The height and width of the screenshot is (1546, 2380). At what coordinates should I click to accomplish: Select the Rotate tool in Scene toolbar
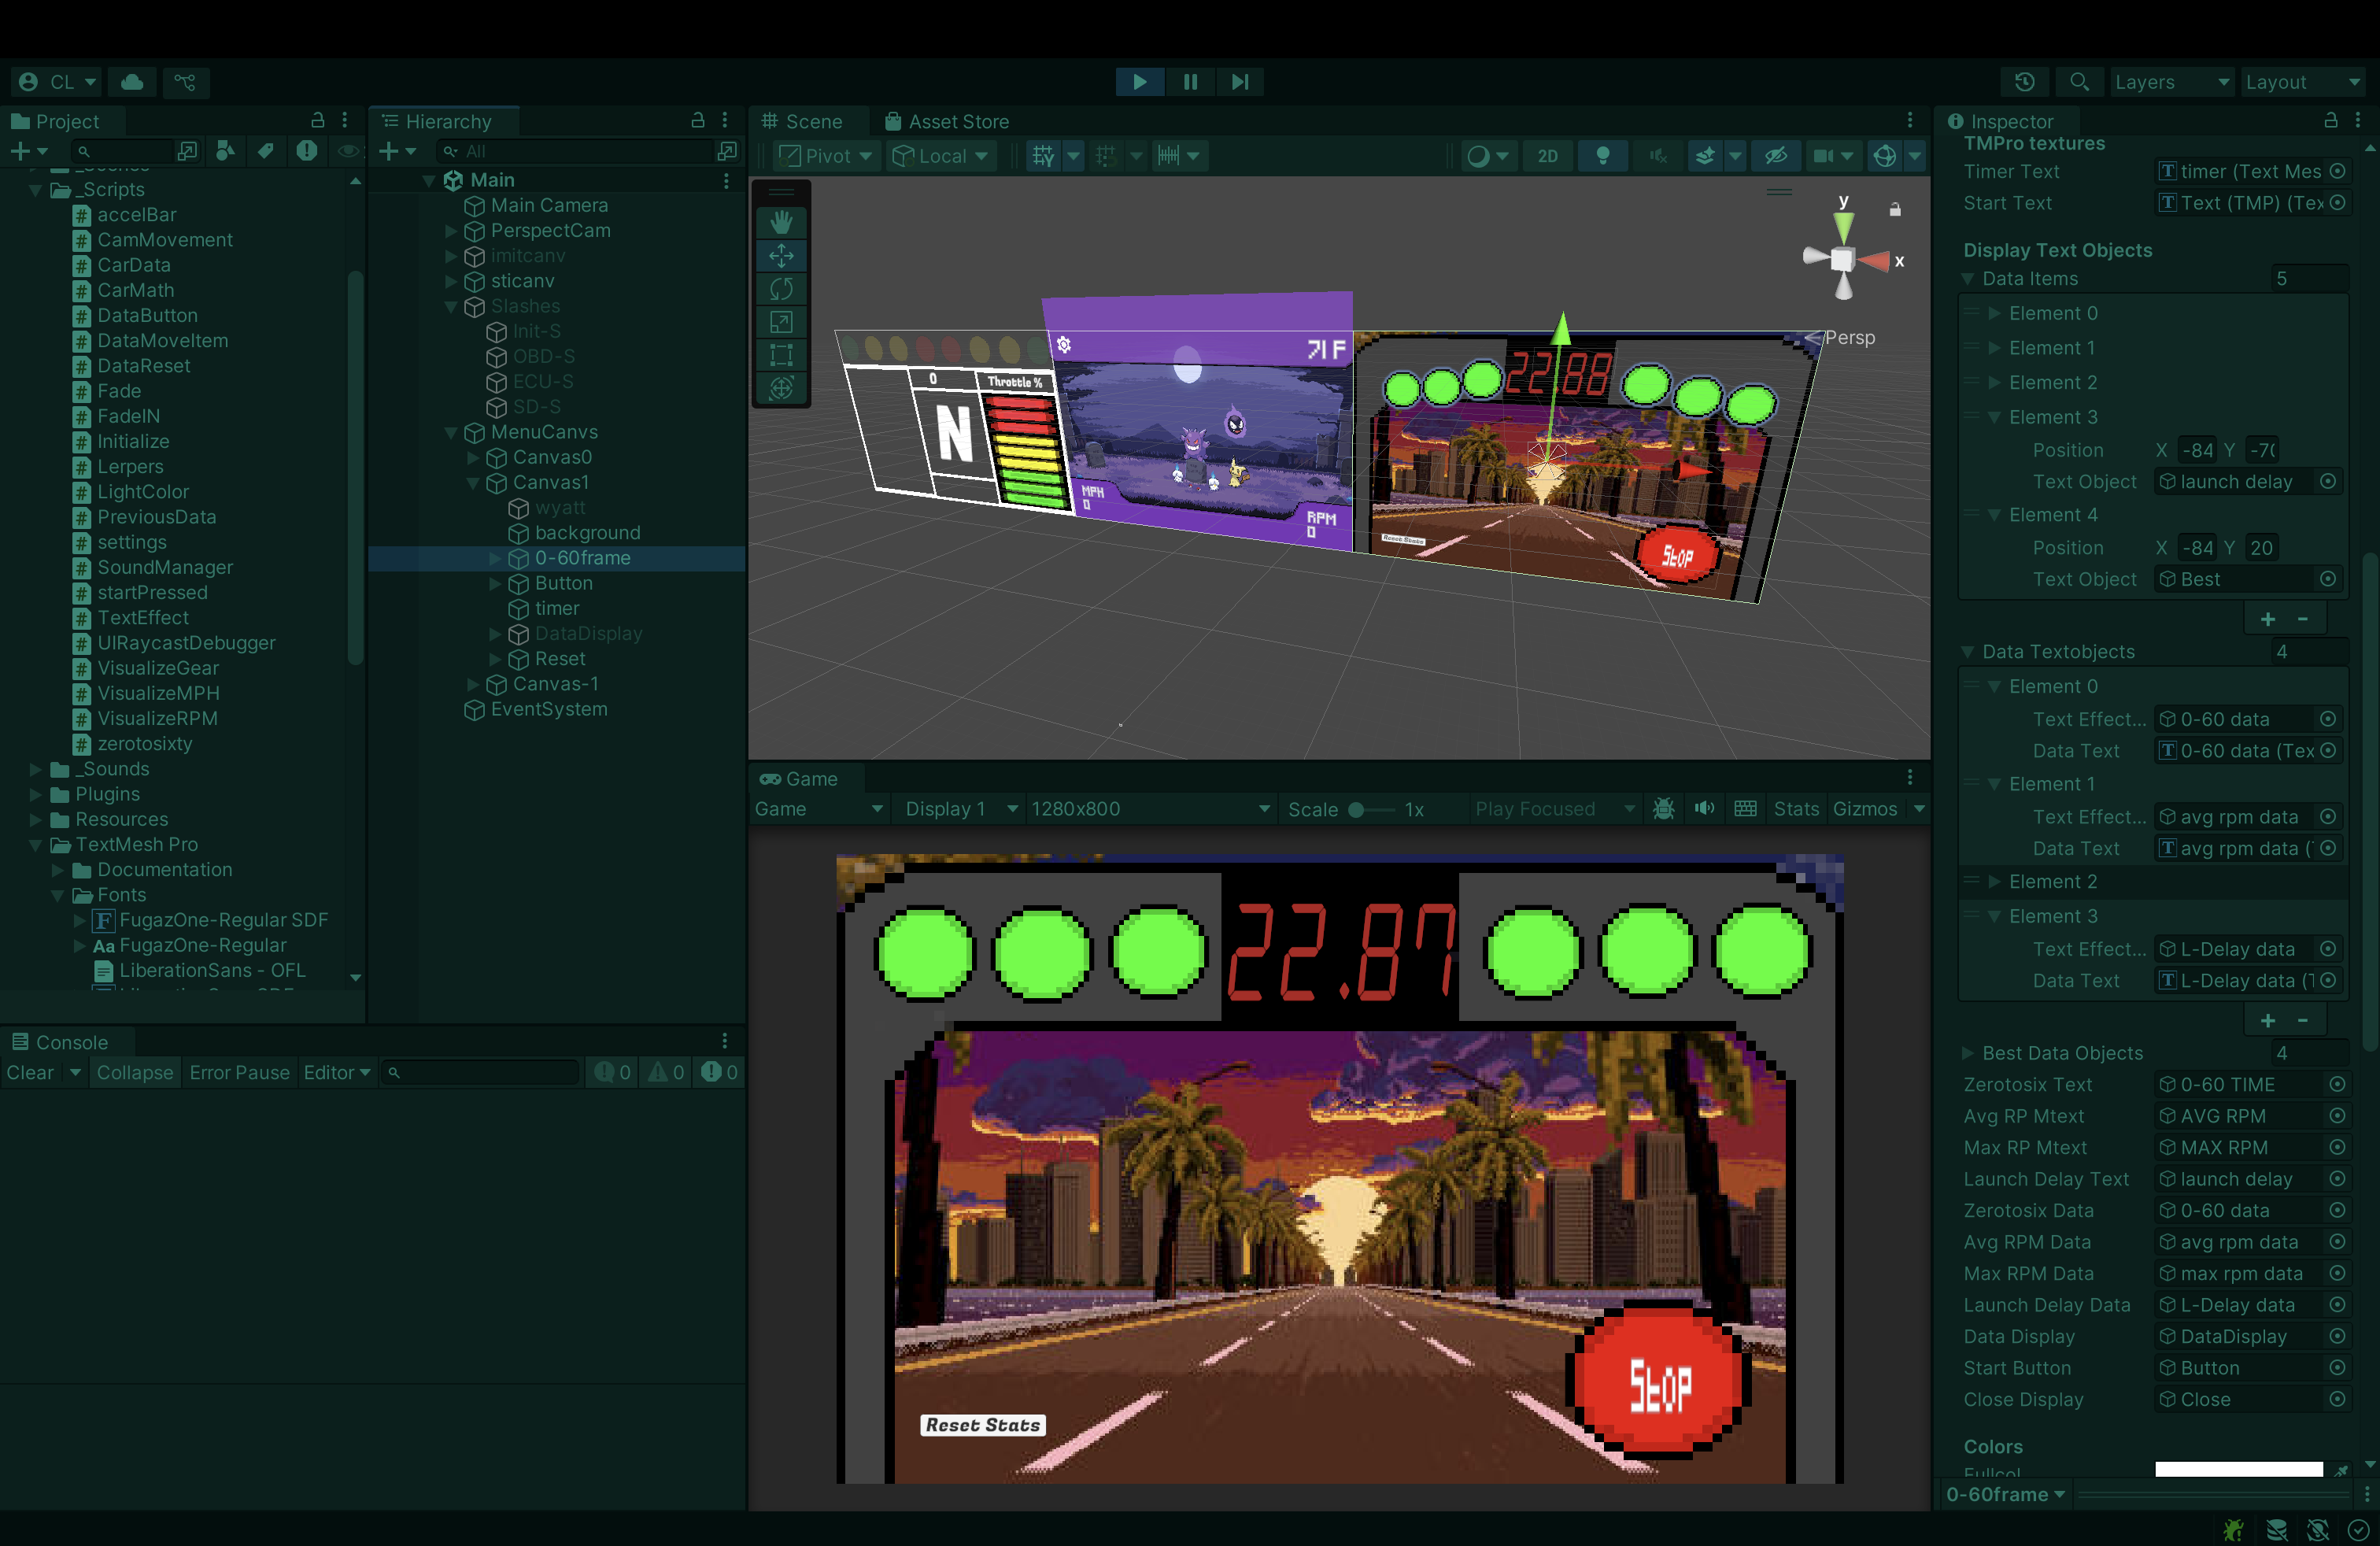point(781,289)
